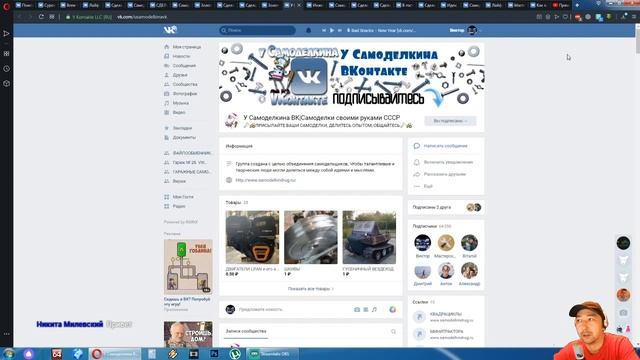Open the Подписаны 2 друга block
Viewport: 640px width, 360px height.
(446, 207)
